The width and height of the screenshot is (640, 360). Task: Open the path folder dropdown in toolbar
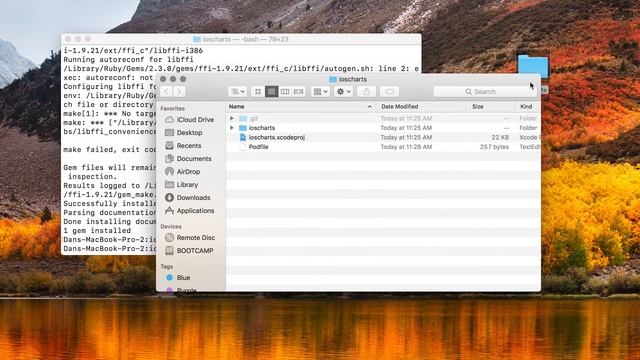[237, 91]
